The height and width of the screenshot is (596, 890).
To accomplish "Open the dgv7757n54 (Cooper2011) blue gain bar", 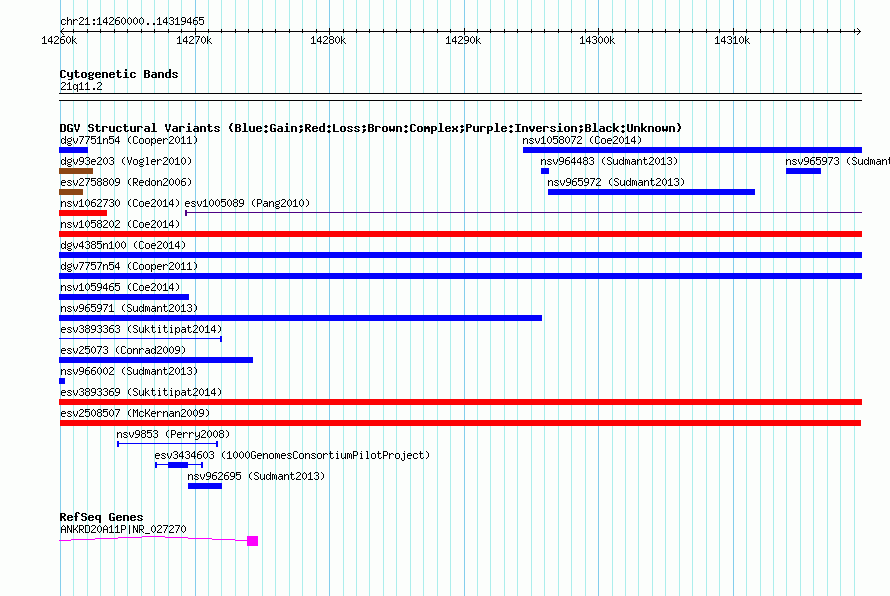I will point(460,276).
